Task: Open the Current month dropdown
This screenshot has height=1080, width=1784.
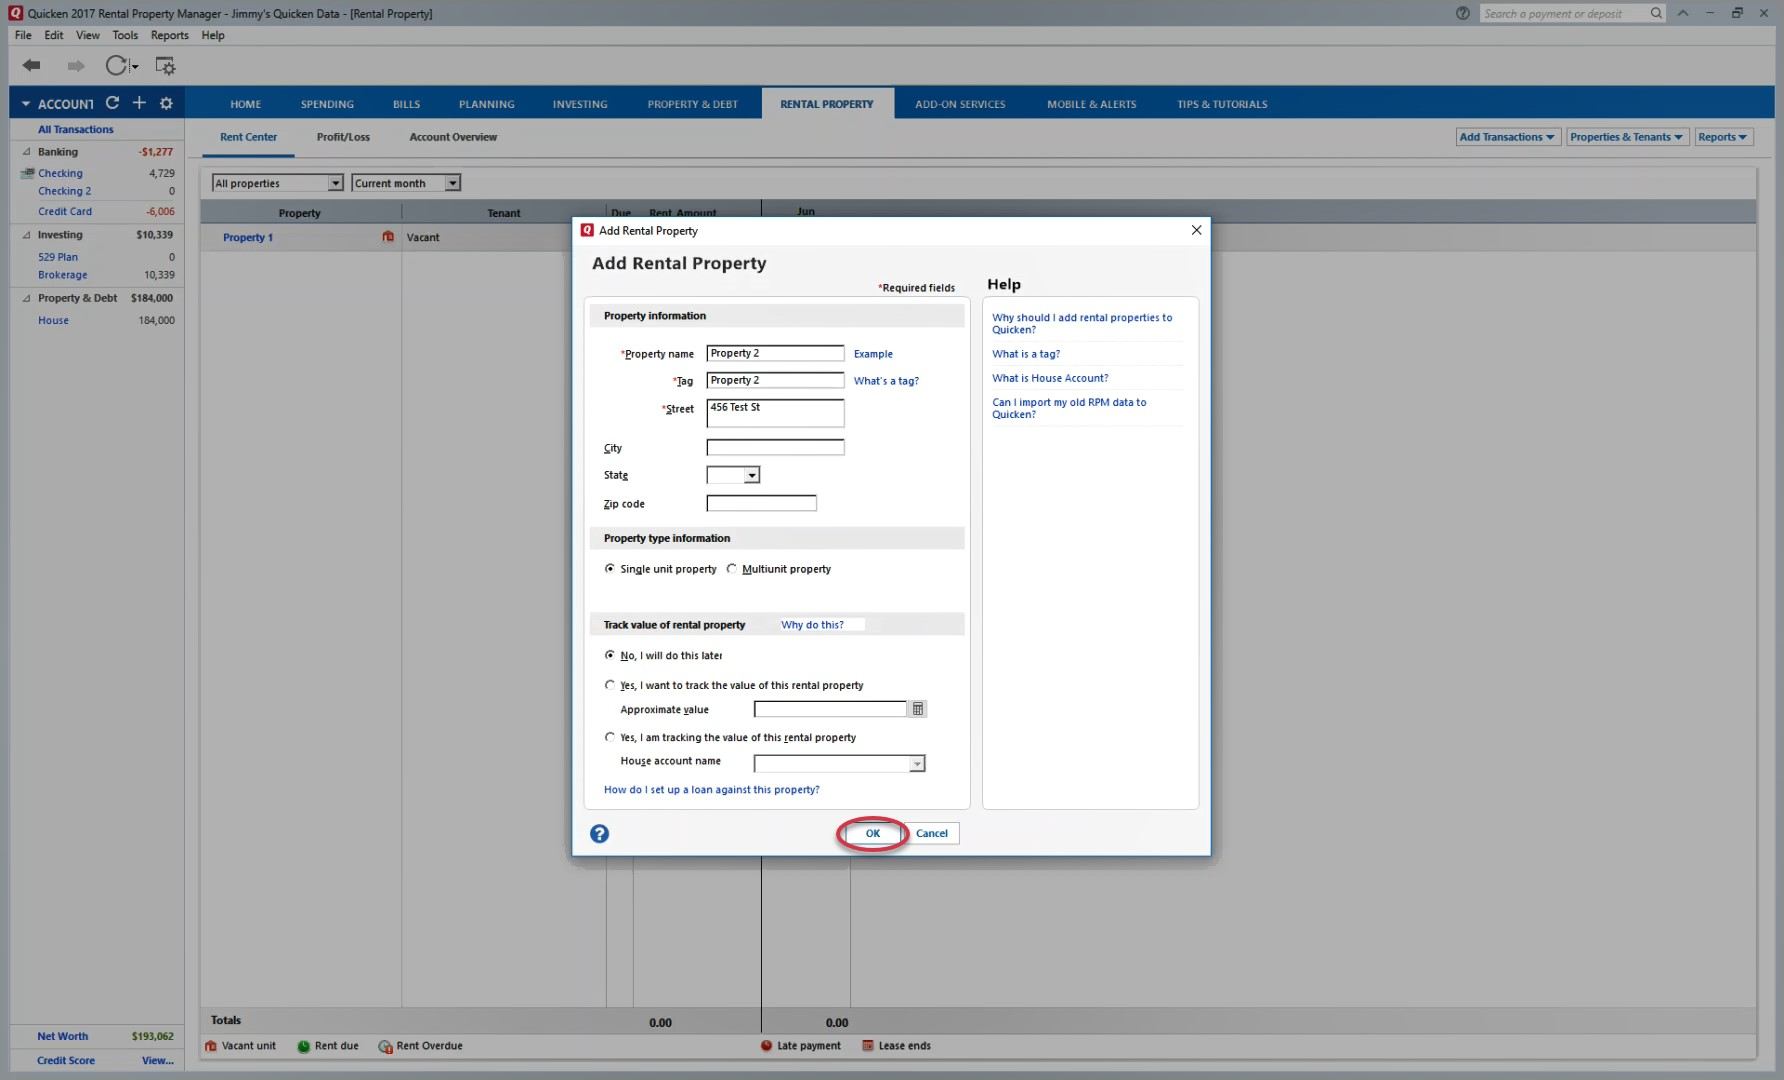Action: [x=452, y=183]
